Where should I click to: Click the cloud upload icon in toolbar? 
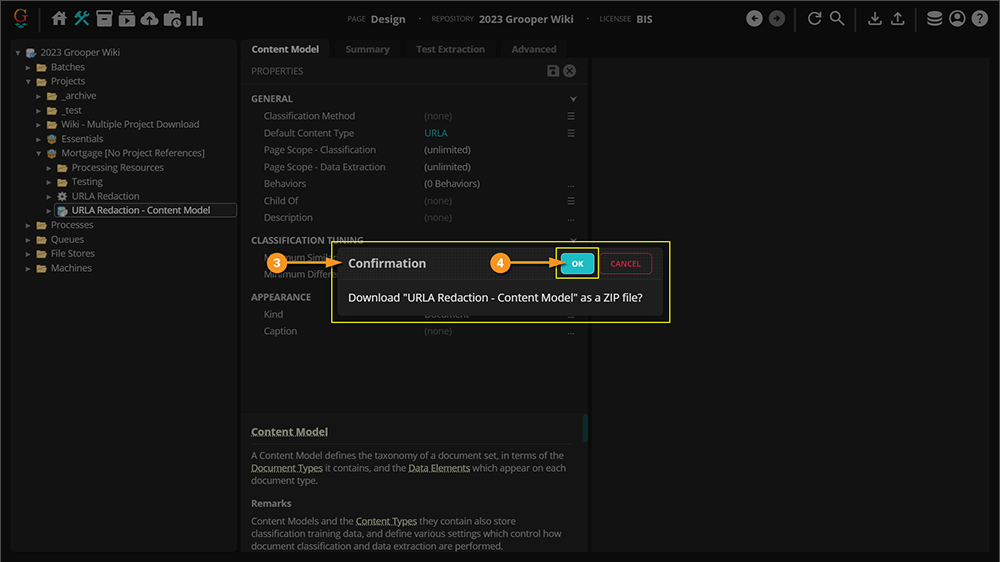149,19
